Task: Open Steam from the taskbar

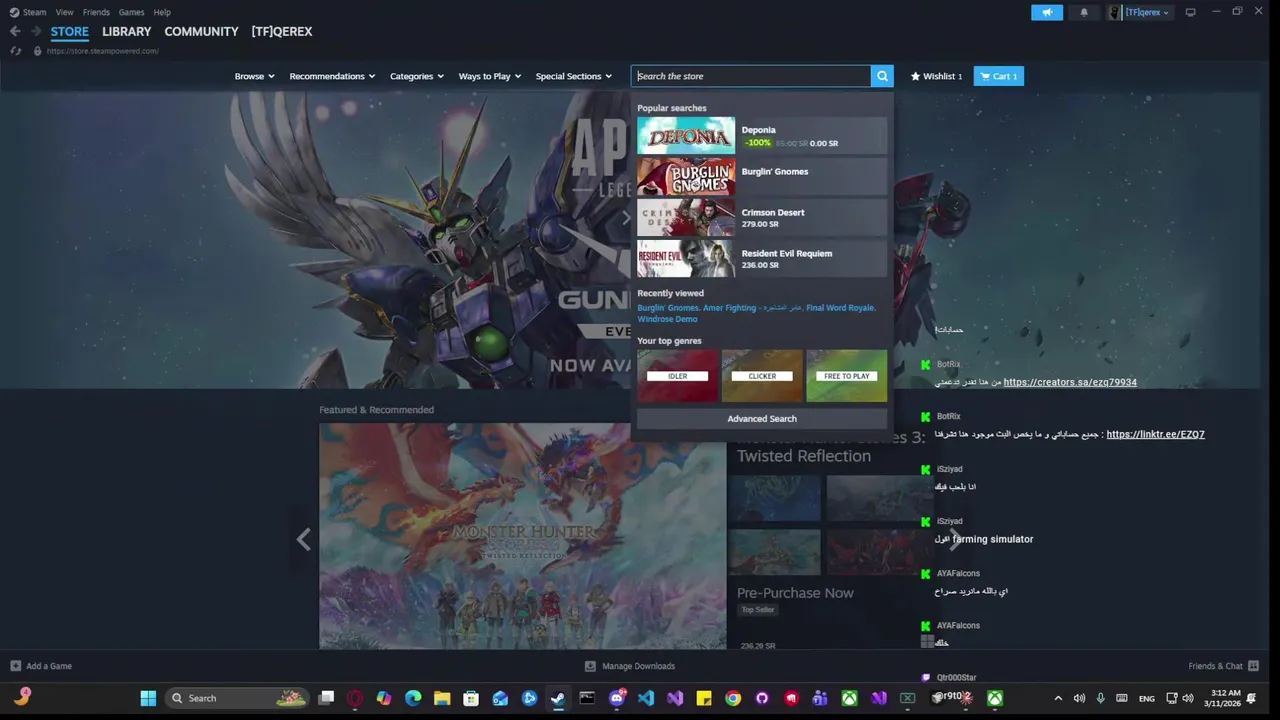Action: 558,698
